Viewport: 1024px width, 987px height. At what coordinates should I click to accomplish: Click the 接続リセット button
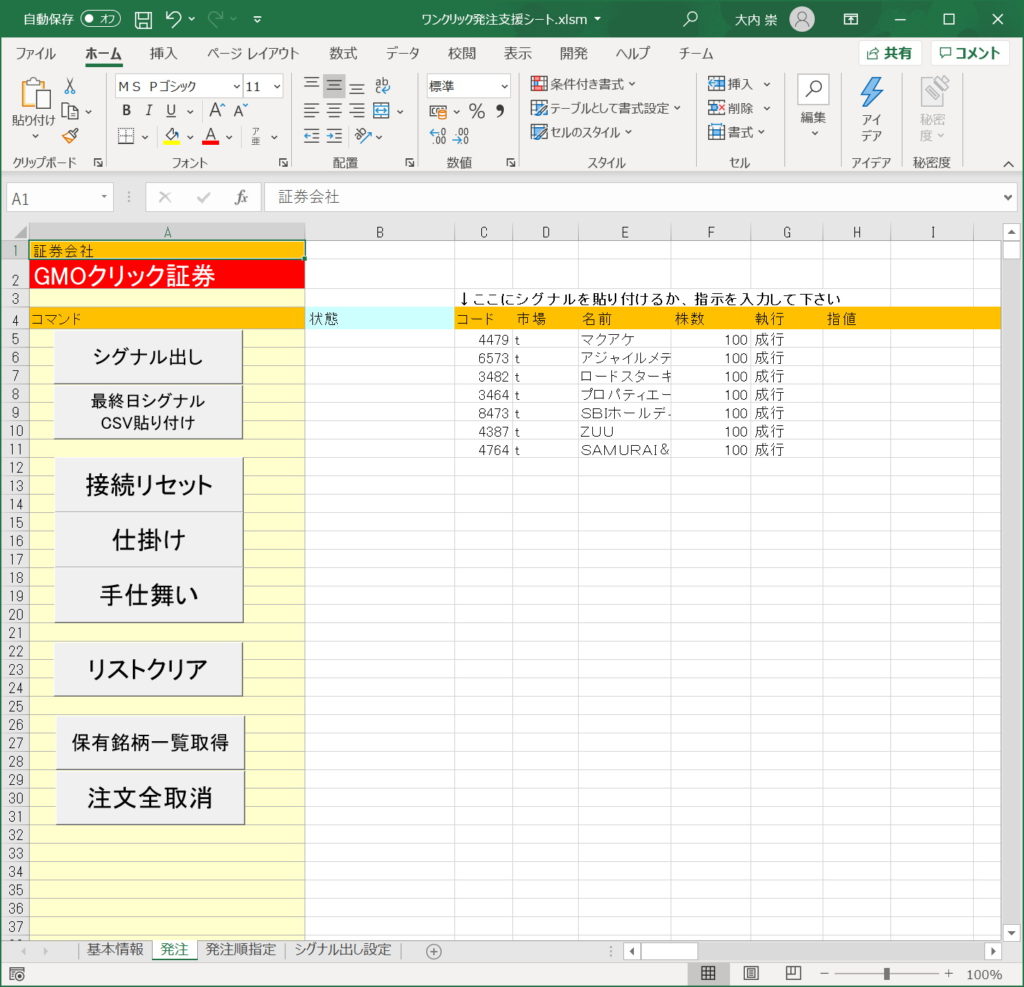pyautogui.click(x=149, y=485)
